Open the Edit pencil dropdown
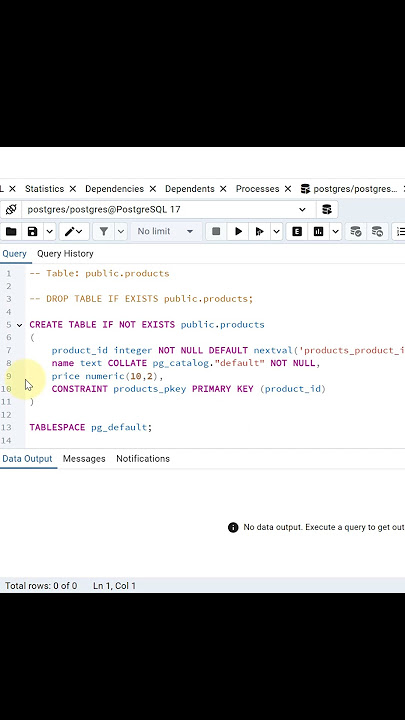This screenshot has height=720, width=405. pos(73,231)
